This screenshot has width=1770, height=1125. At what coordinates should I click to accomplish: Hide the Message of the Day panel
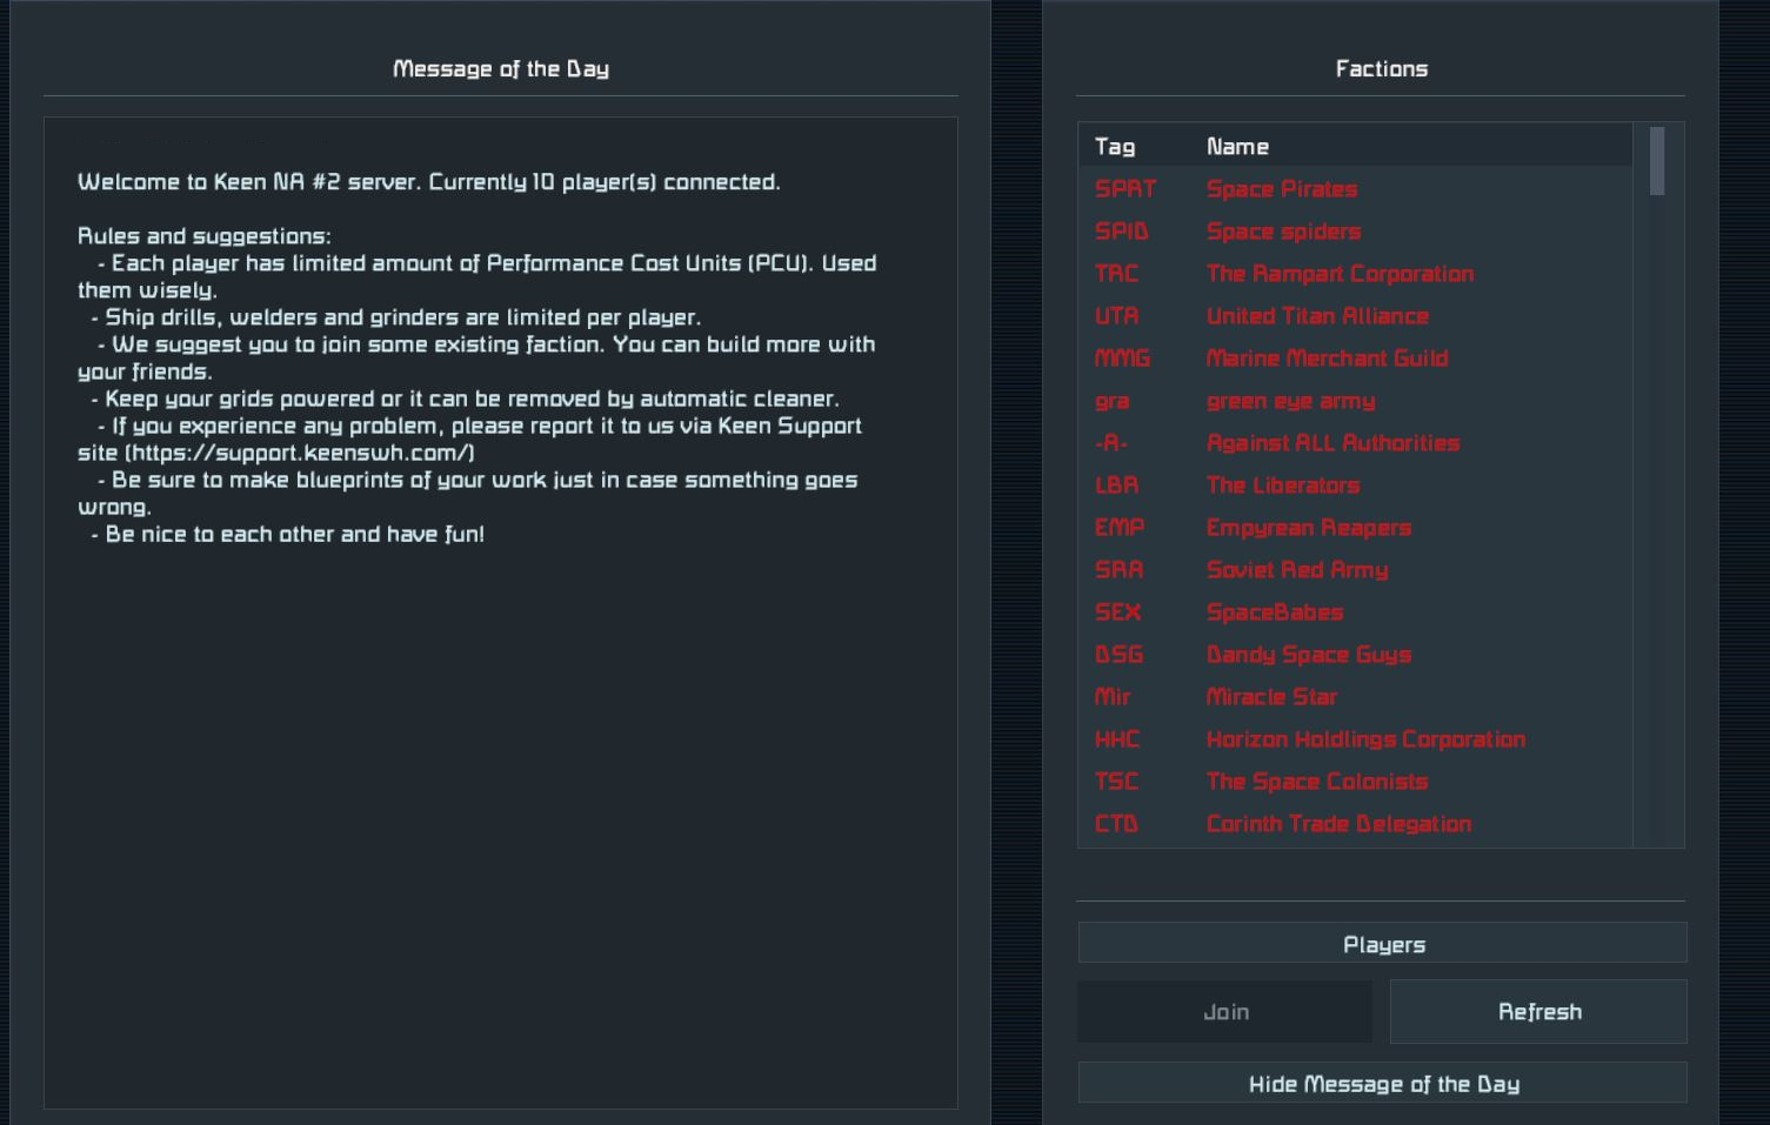1382,1083
